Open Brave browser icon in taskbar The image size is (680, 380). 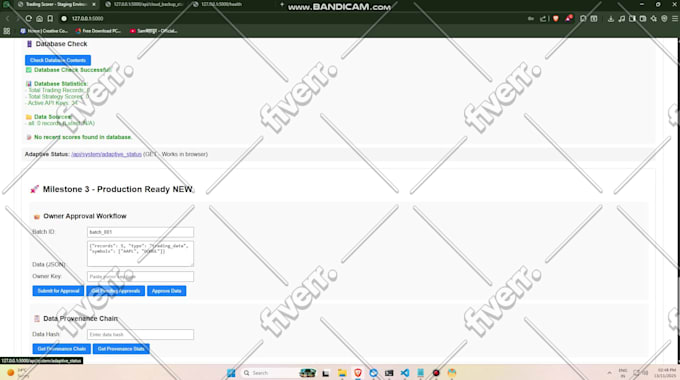[358, 373]
